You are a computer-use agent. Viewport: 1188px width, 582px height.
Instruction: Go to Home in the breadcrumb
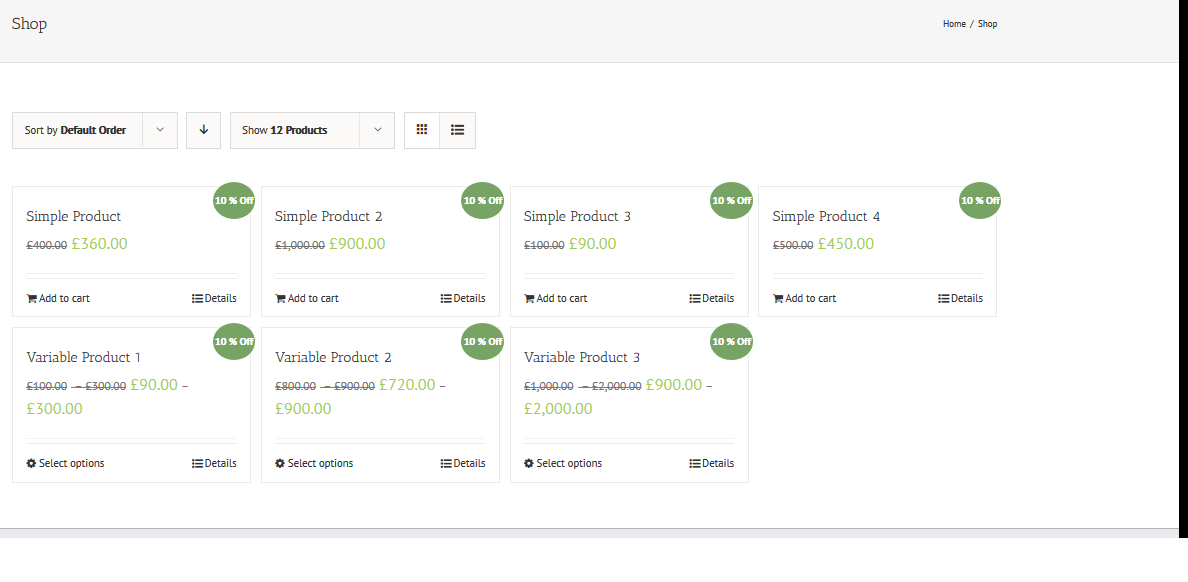954,24
